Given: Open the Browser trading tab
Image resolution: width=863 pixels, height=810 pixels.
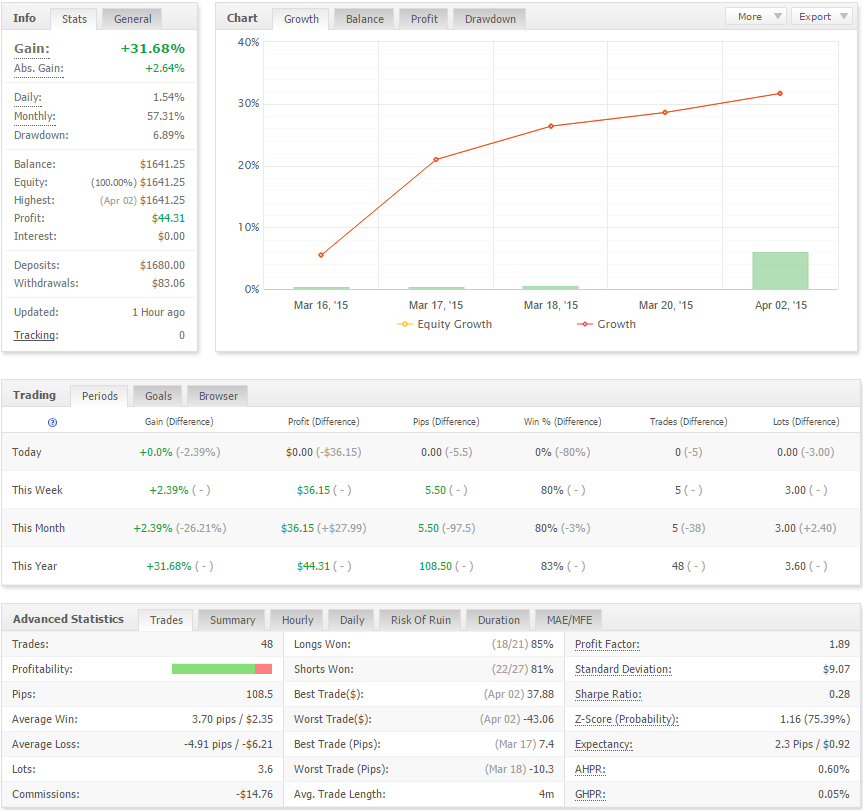Looking at the screenshot, I should (218, 396).
